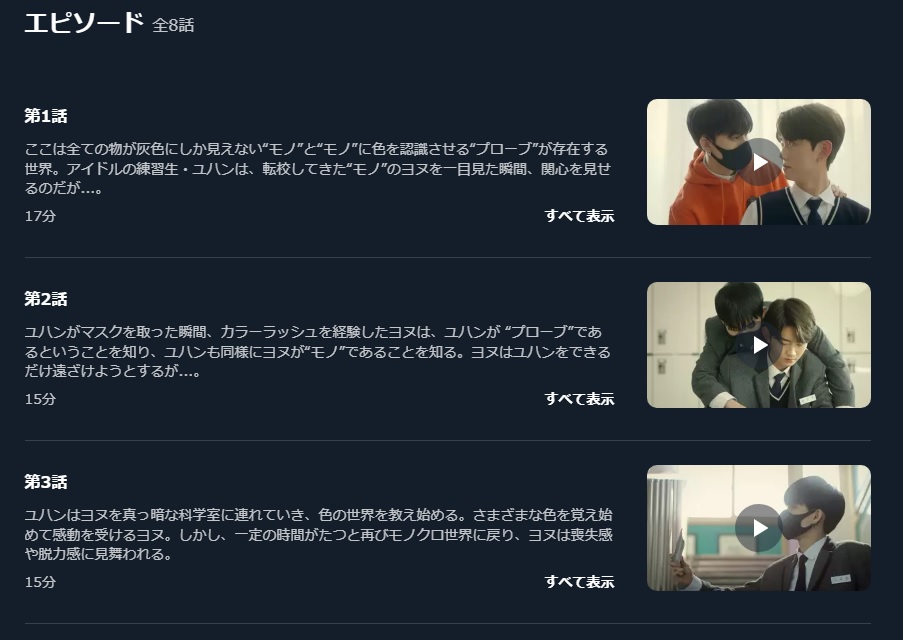
Task: Select the episode 3 thumbnail with masked student
Action: (x=758, y=528)
